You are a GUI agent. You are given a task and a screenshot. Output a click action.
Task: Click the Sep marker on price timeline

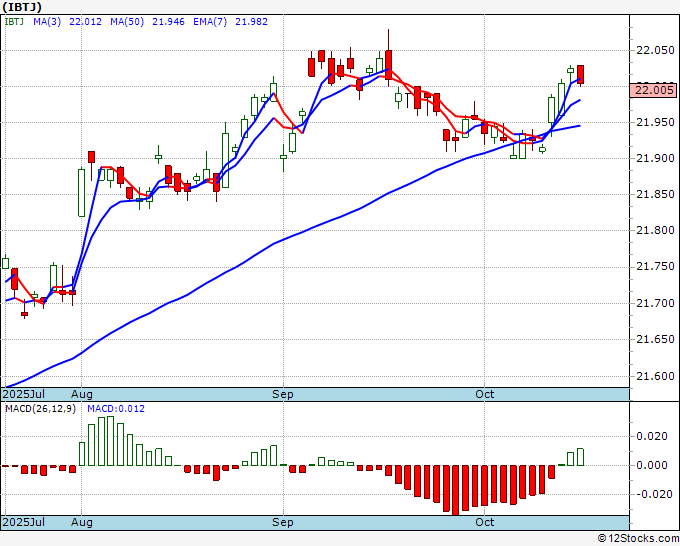[283, 394]
